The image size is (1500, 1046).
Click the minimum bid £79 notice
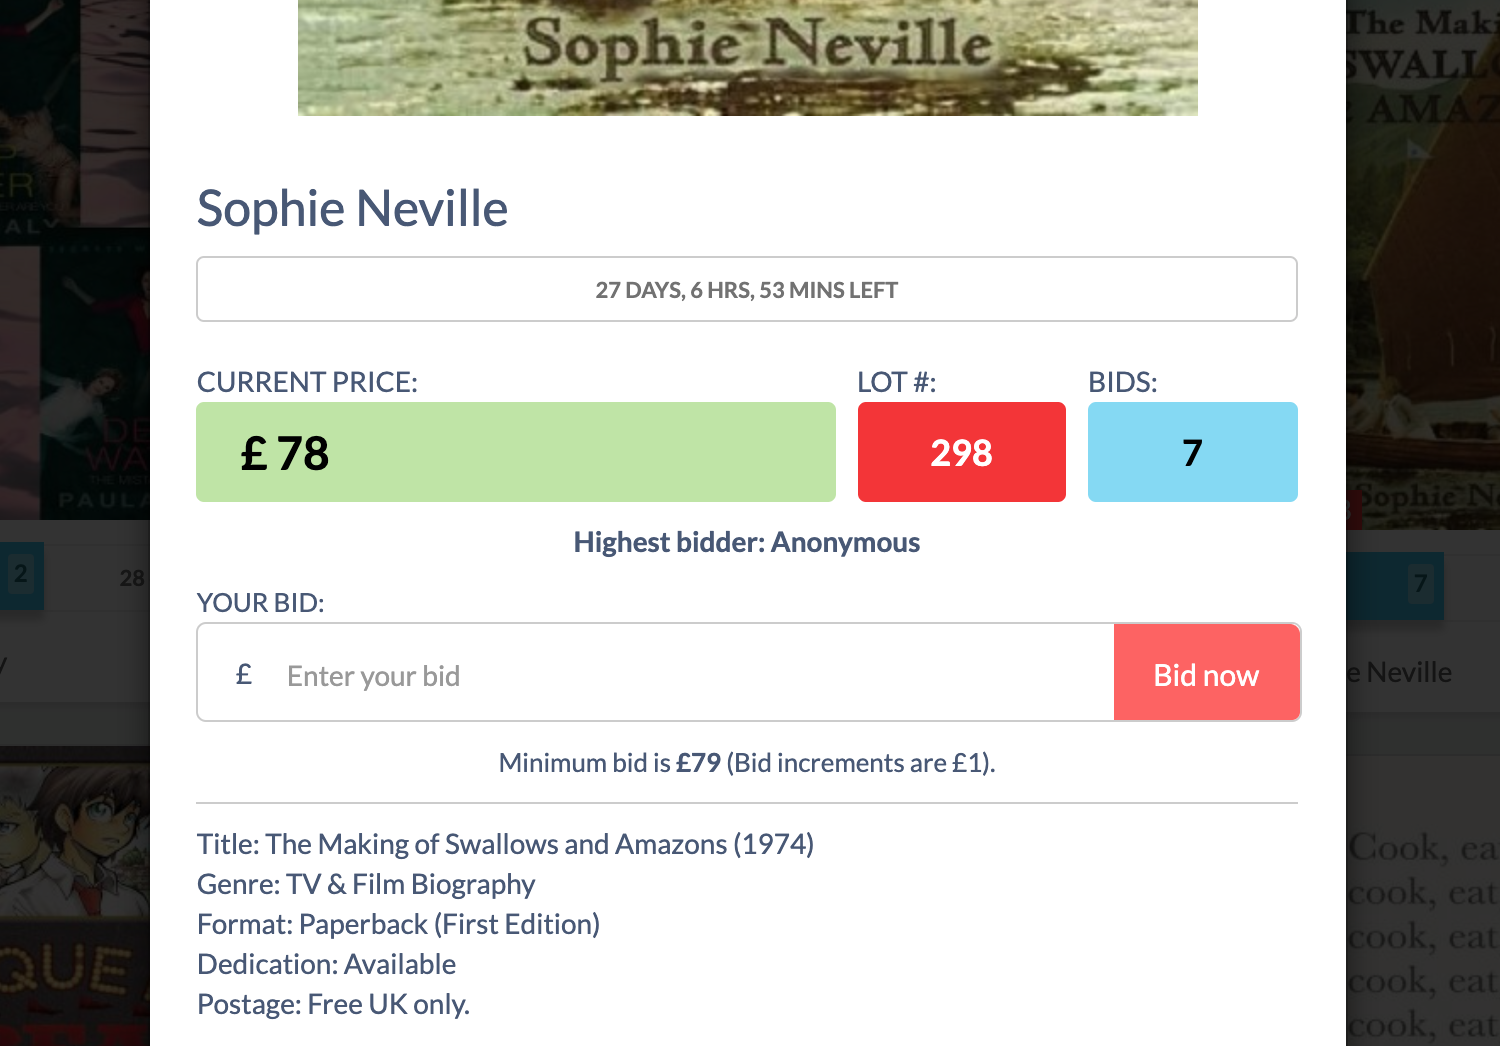click(x=746, y=763)
